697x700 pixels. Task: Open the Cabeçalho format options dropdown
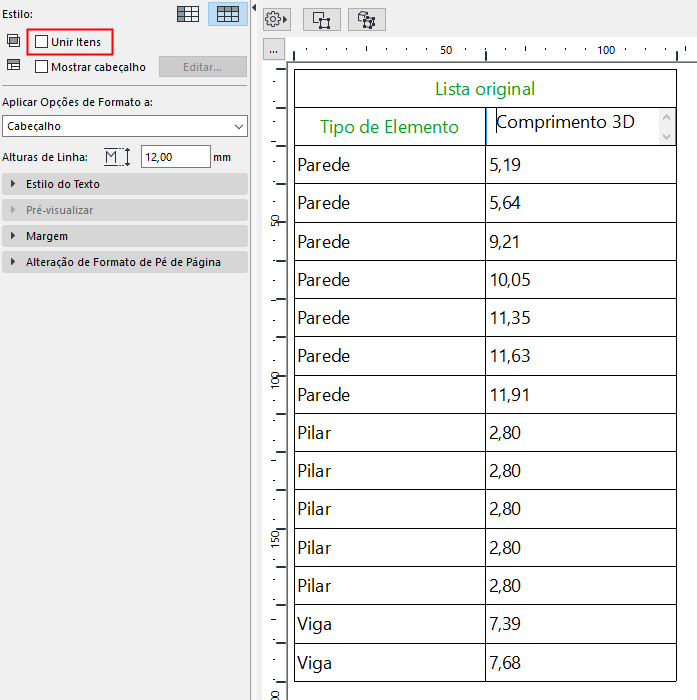(125, 126)
